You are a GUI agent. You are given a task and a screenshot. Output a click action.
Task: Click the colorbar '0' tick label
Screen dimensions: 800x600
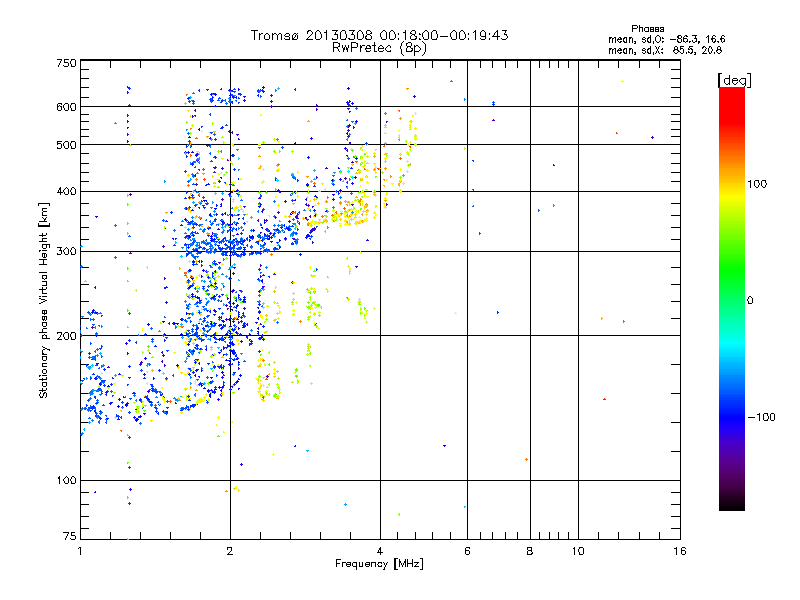tap(750, 300)
